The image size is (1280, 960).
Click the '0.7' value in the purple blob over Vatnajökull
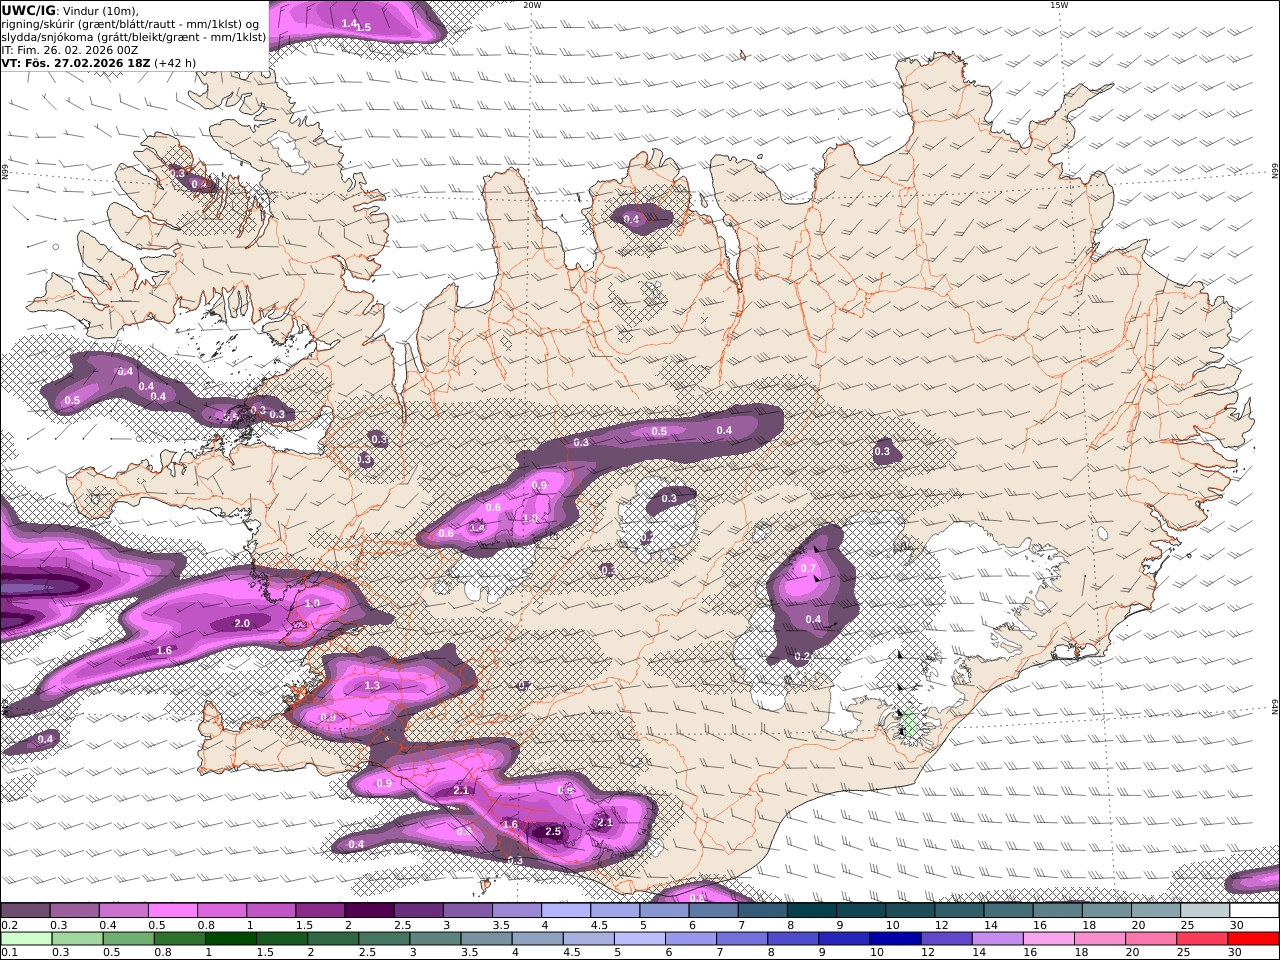point(809,568)
